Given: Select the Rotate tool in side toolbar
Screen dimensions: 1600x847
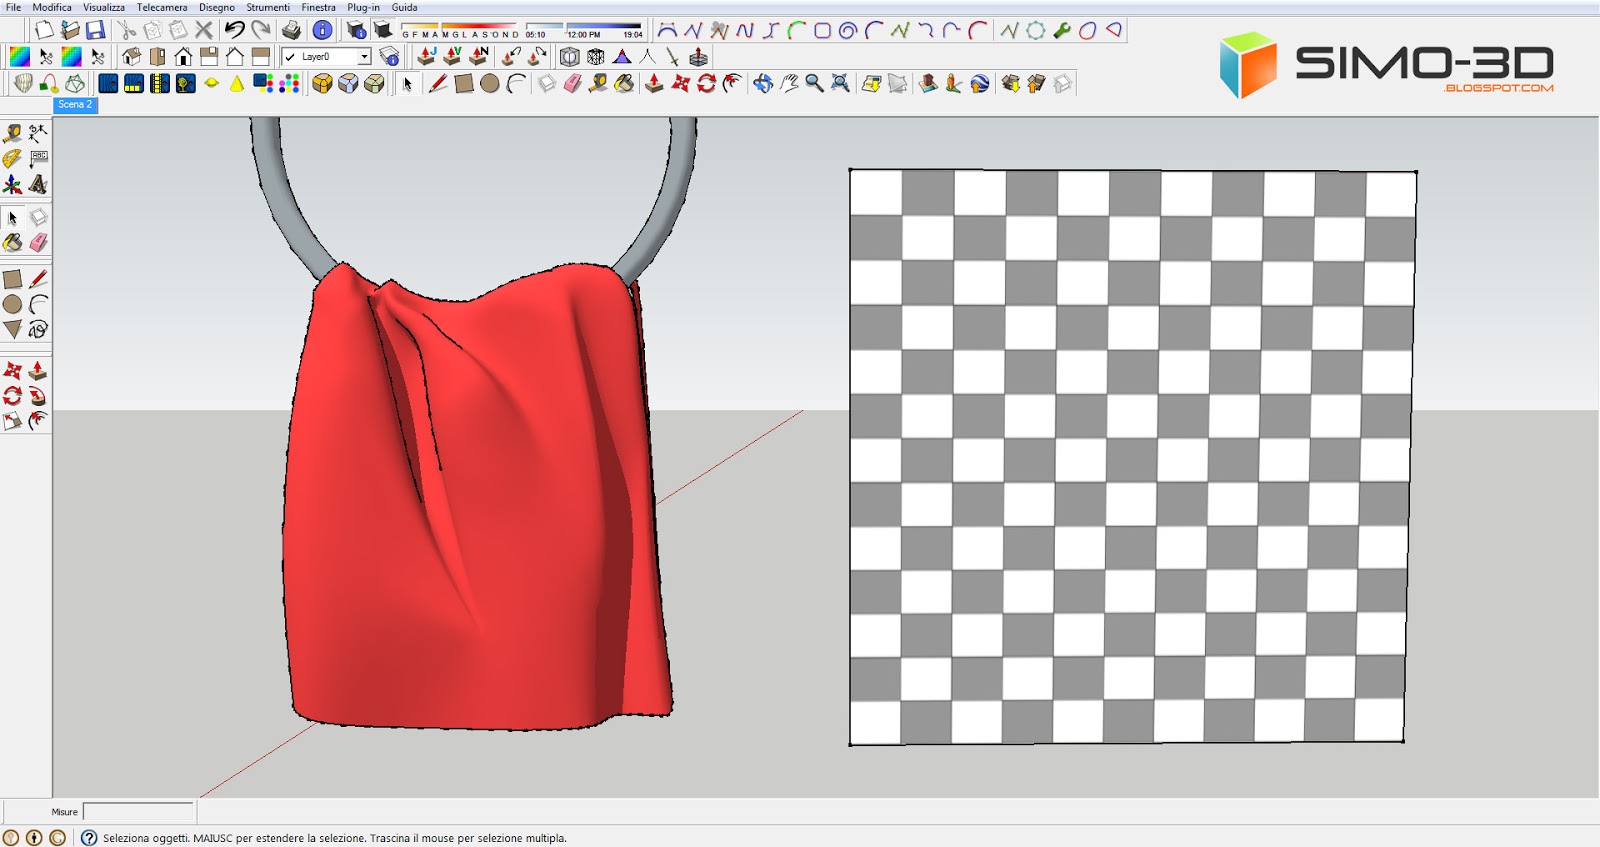Looking at the screenshot, I should click(x=12, y=396).
